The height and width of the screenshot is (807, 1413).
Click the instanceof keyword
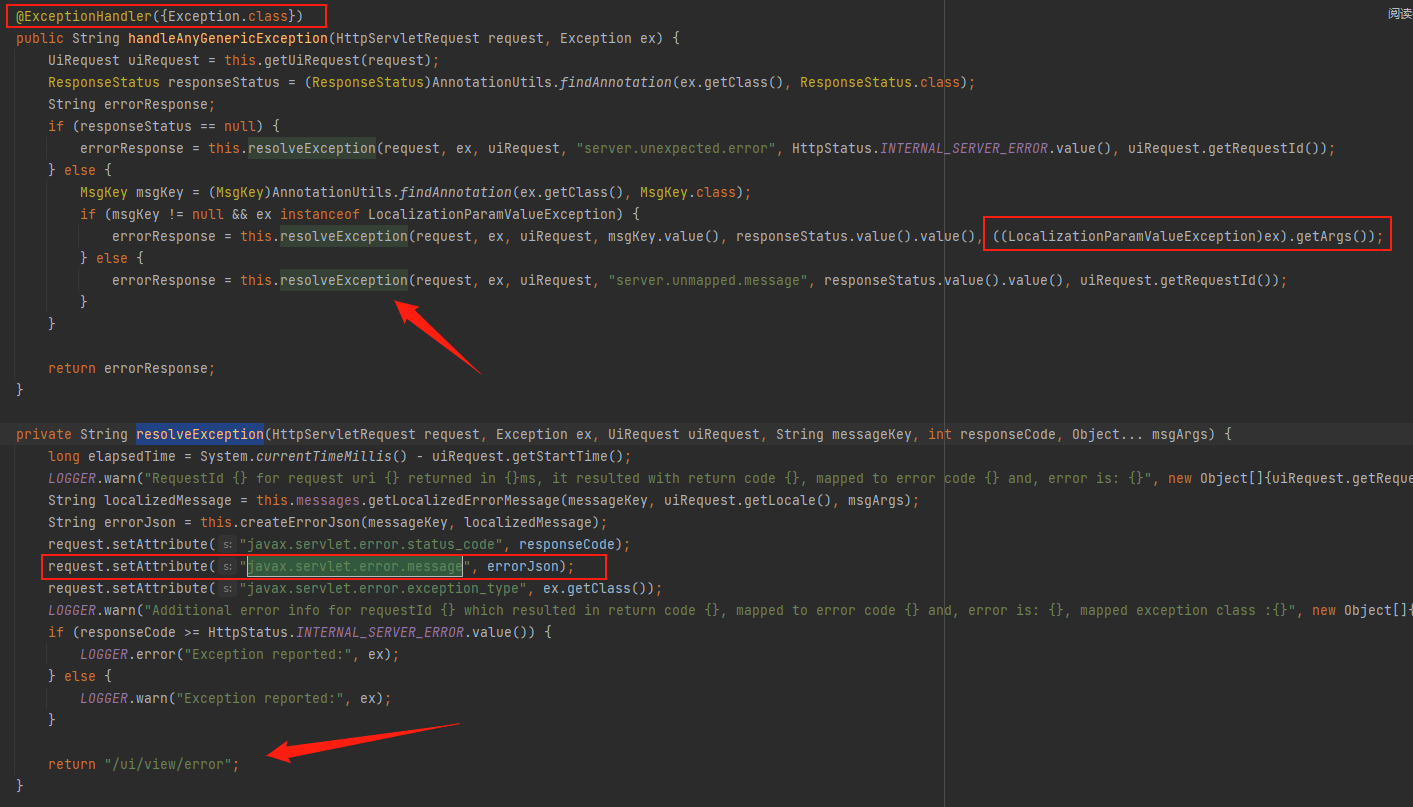(320, 214)
